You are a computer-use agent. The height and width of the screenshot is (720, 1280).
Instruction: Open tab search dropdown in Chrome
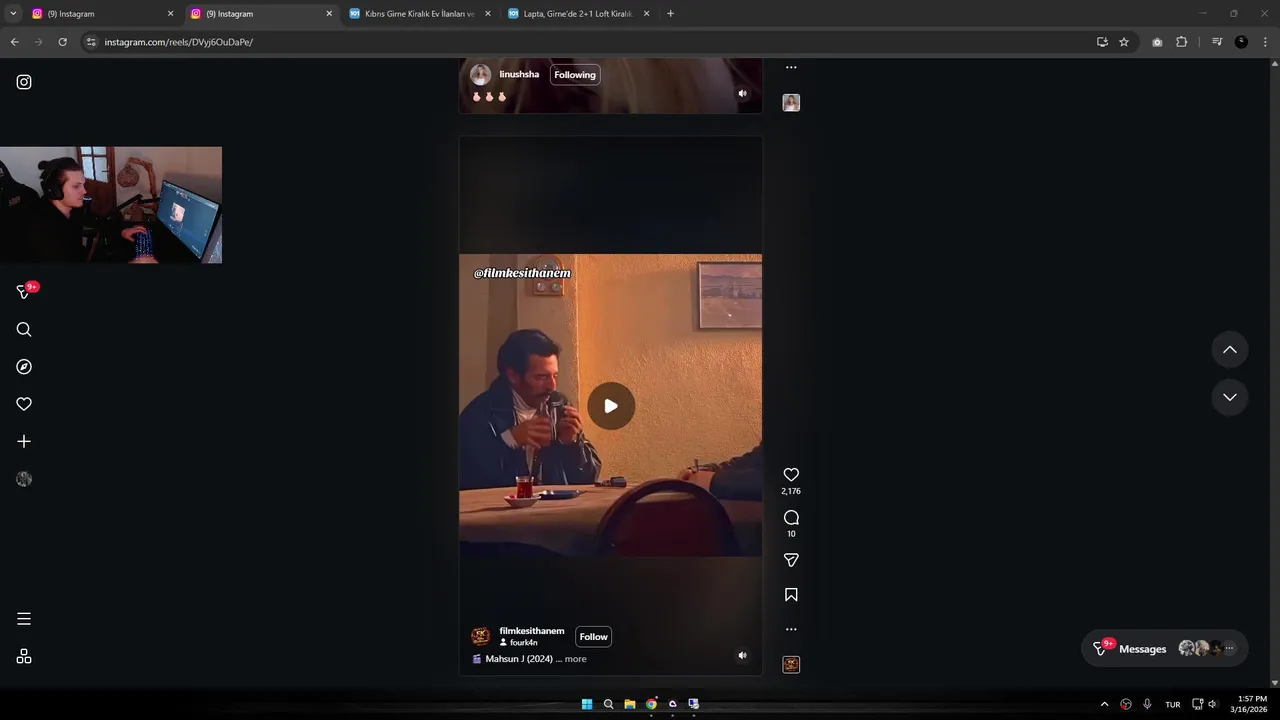click(13, 14)
